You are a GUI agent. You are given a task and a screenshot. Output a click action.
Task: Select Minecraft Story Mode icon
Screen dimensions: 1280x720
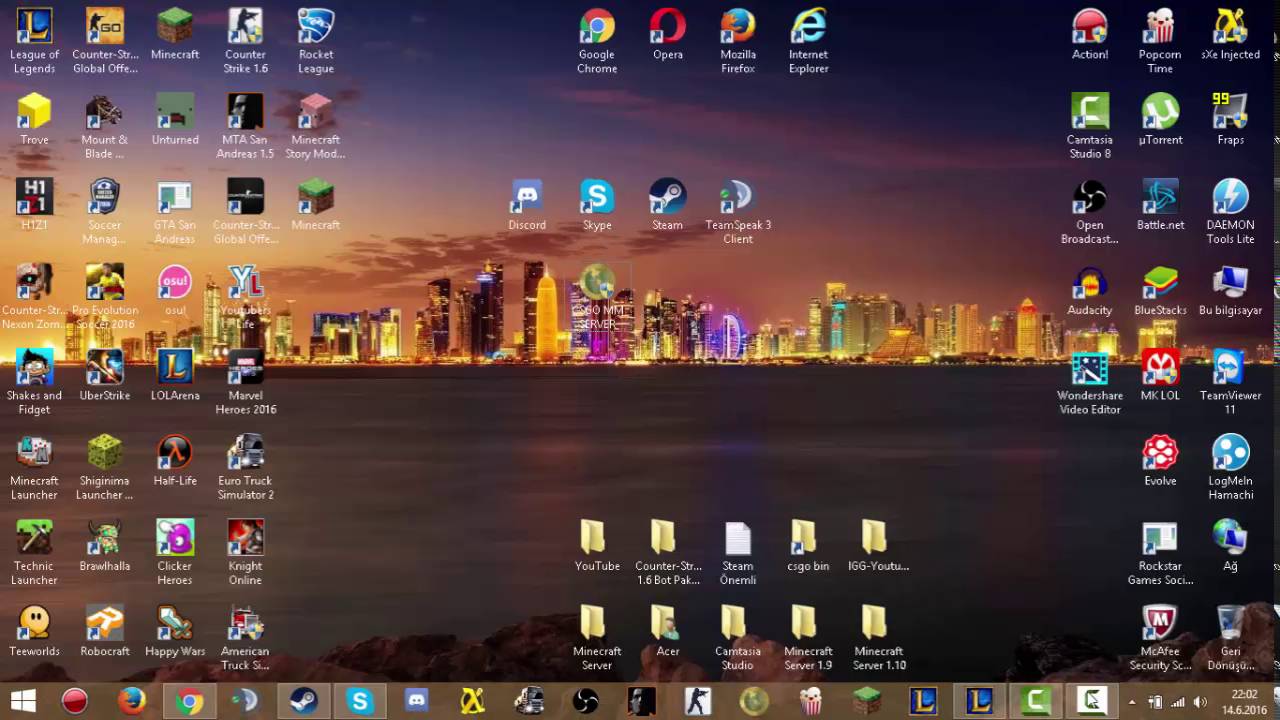pos(316,126)
